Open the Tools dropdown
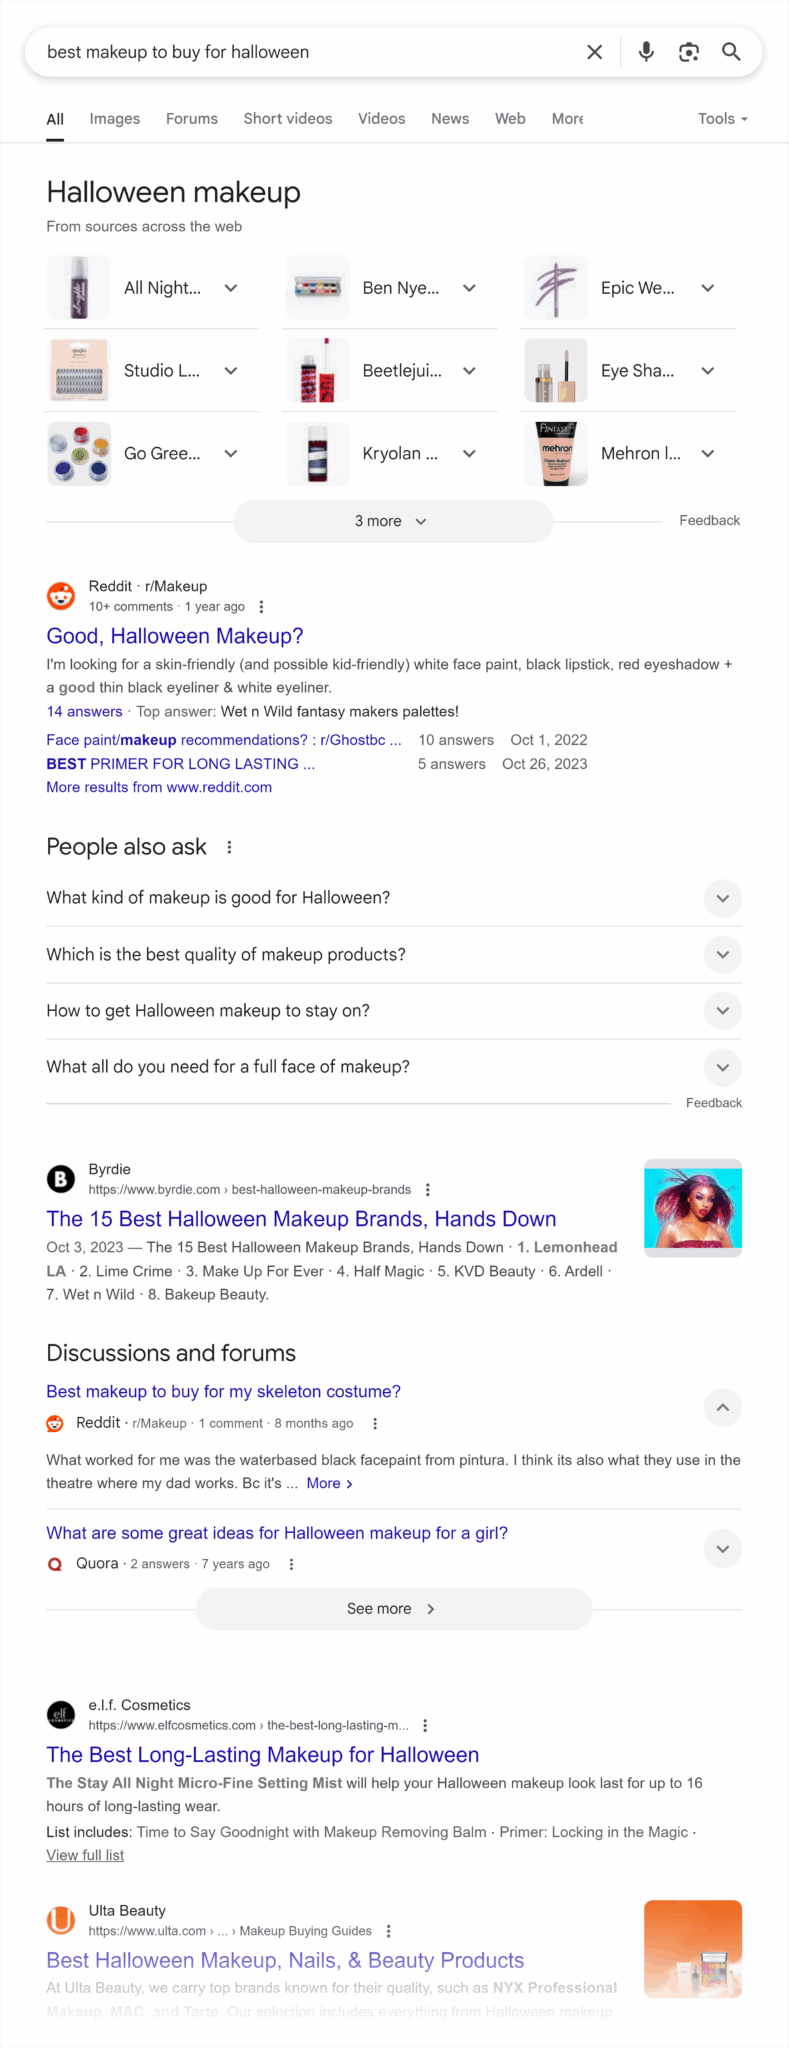 click(723, 118)
